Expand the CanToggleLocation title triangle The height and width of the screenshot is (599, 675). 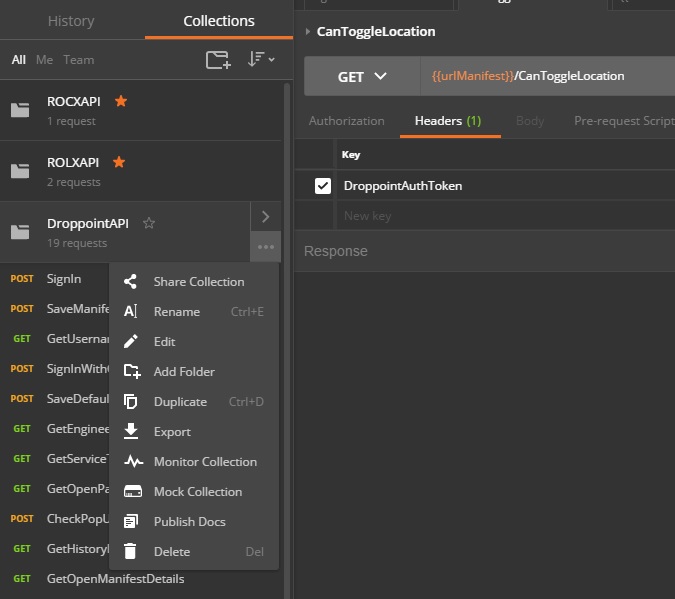coord(307,31)
